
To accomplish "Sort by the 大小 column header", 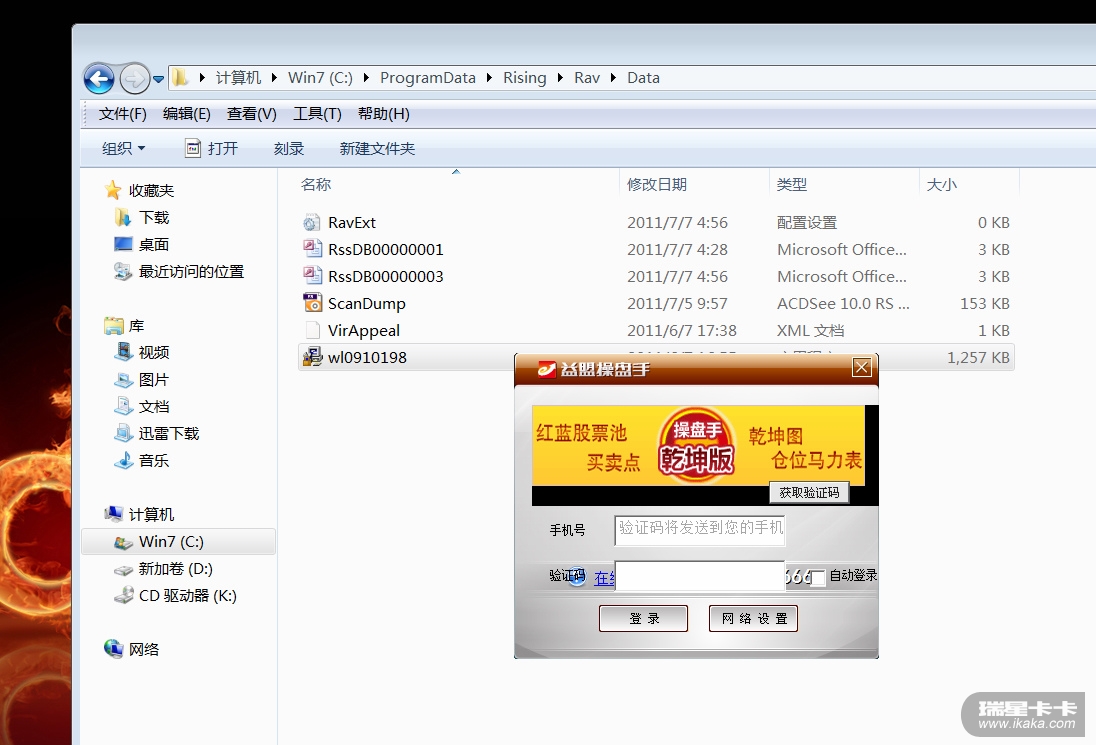I will (x=942, y=185).
